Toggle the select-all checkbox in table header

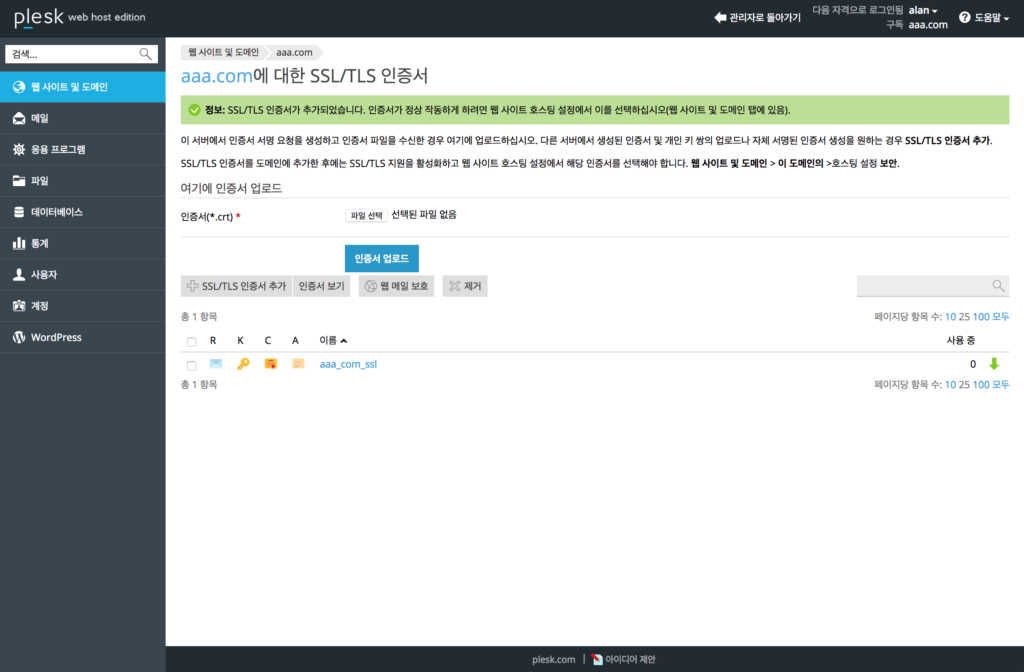[191, 342]
